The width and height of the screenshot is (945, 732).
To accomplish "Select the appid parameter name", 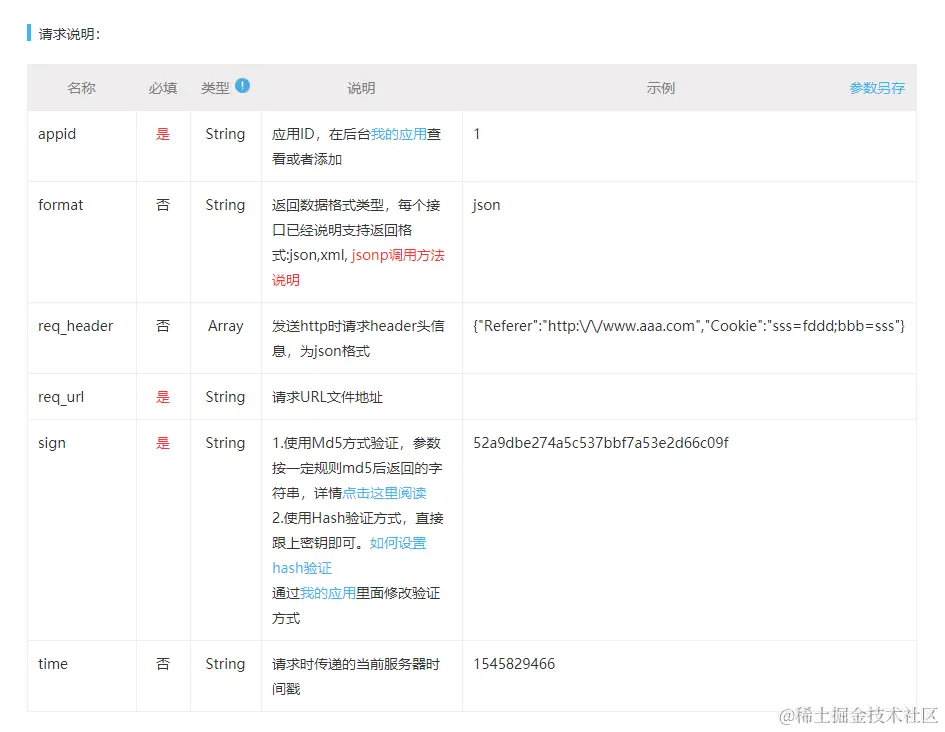I will tap(57, 134).
